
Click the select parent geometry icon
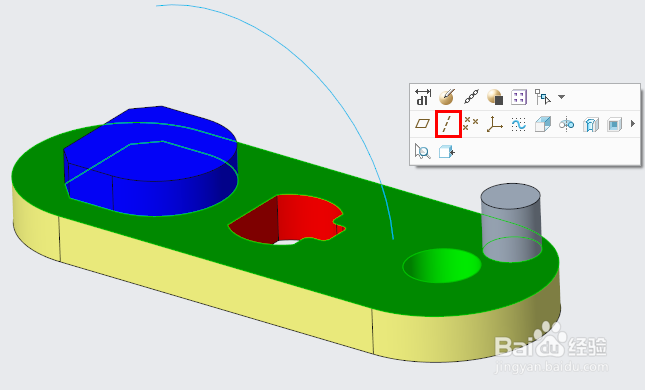[543, 97]
